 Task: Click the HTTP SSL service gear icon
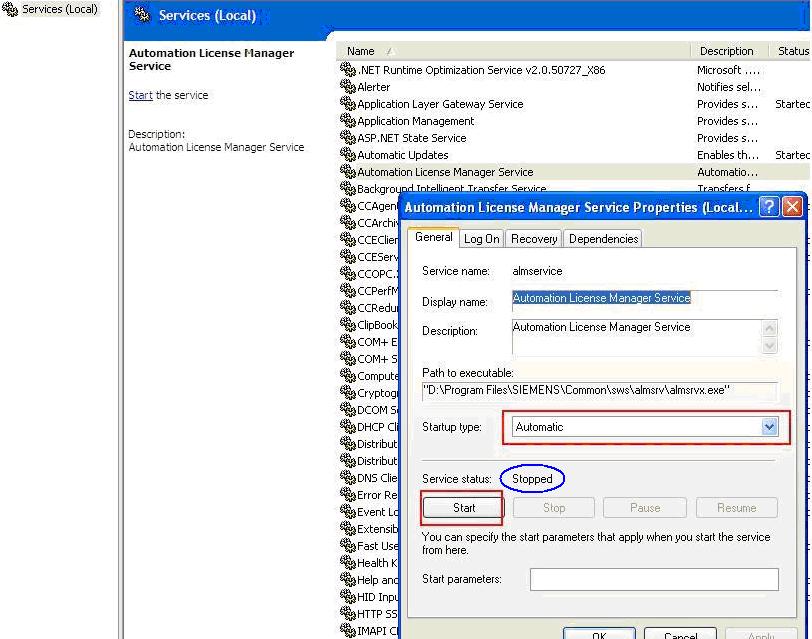point(347,614)
